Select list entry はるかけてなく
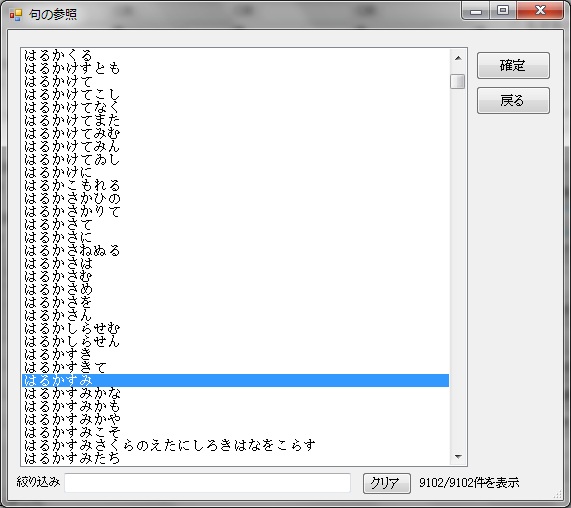571x508 pixels. click(235, 107)
